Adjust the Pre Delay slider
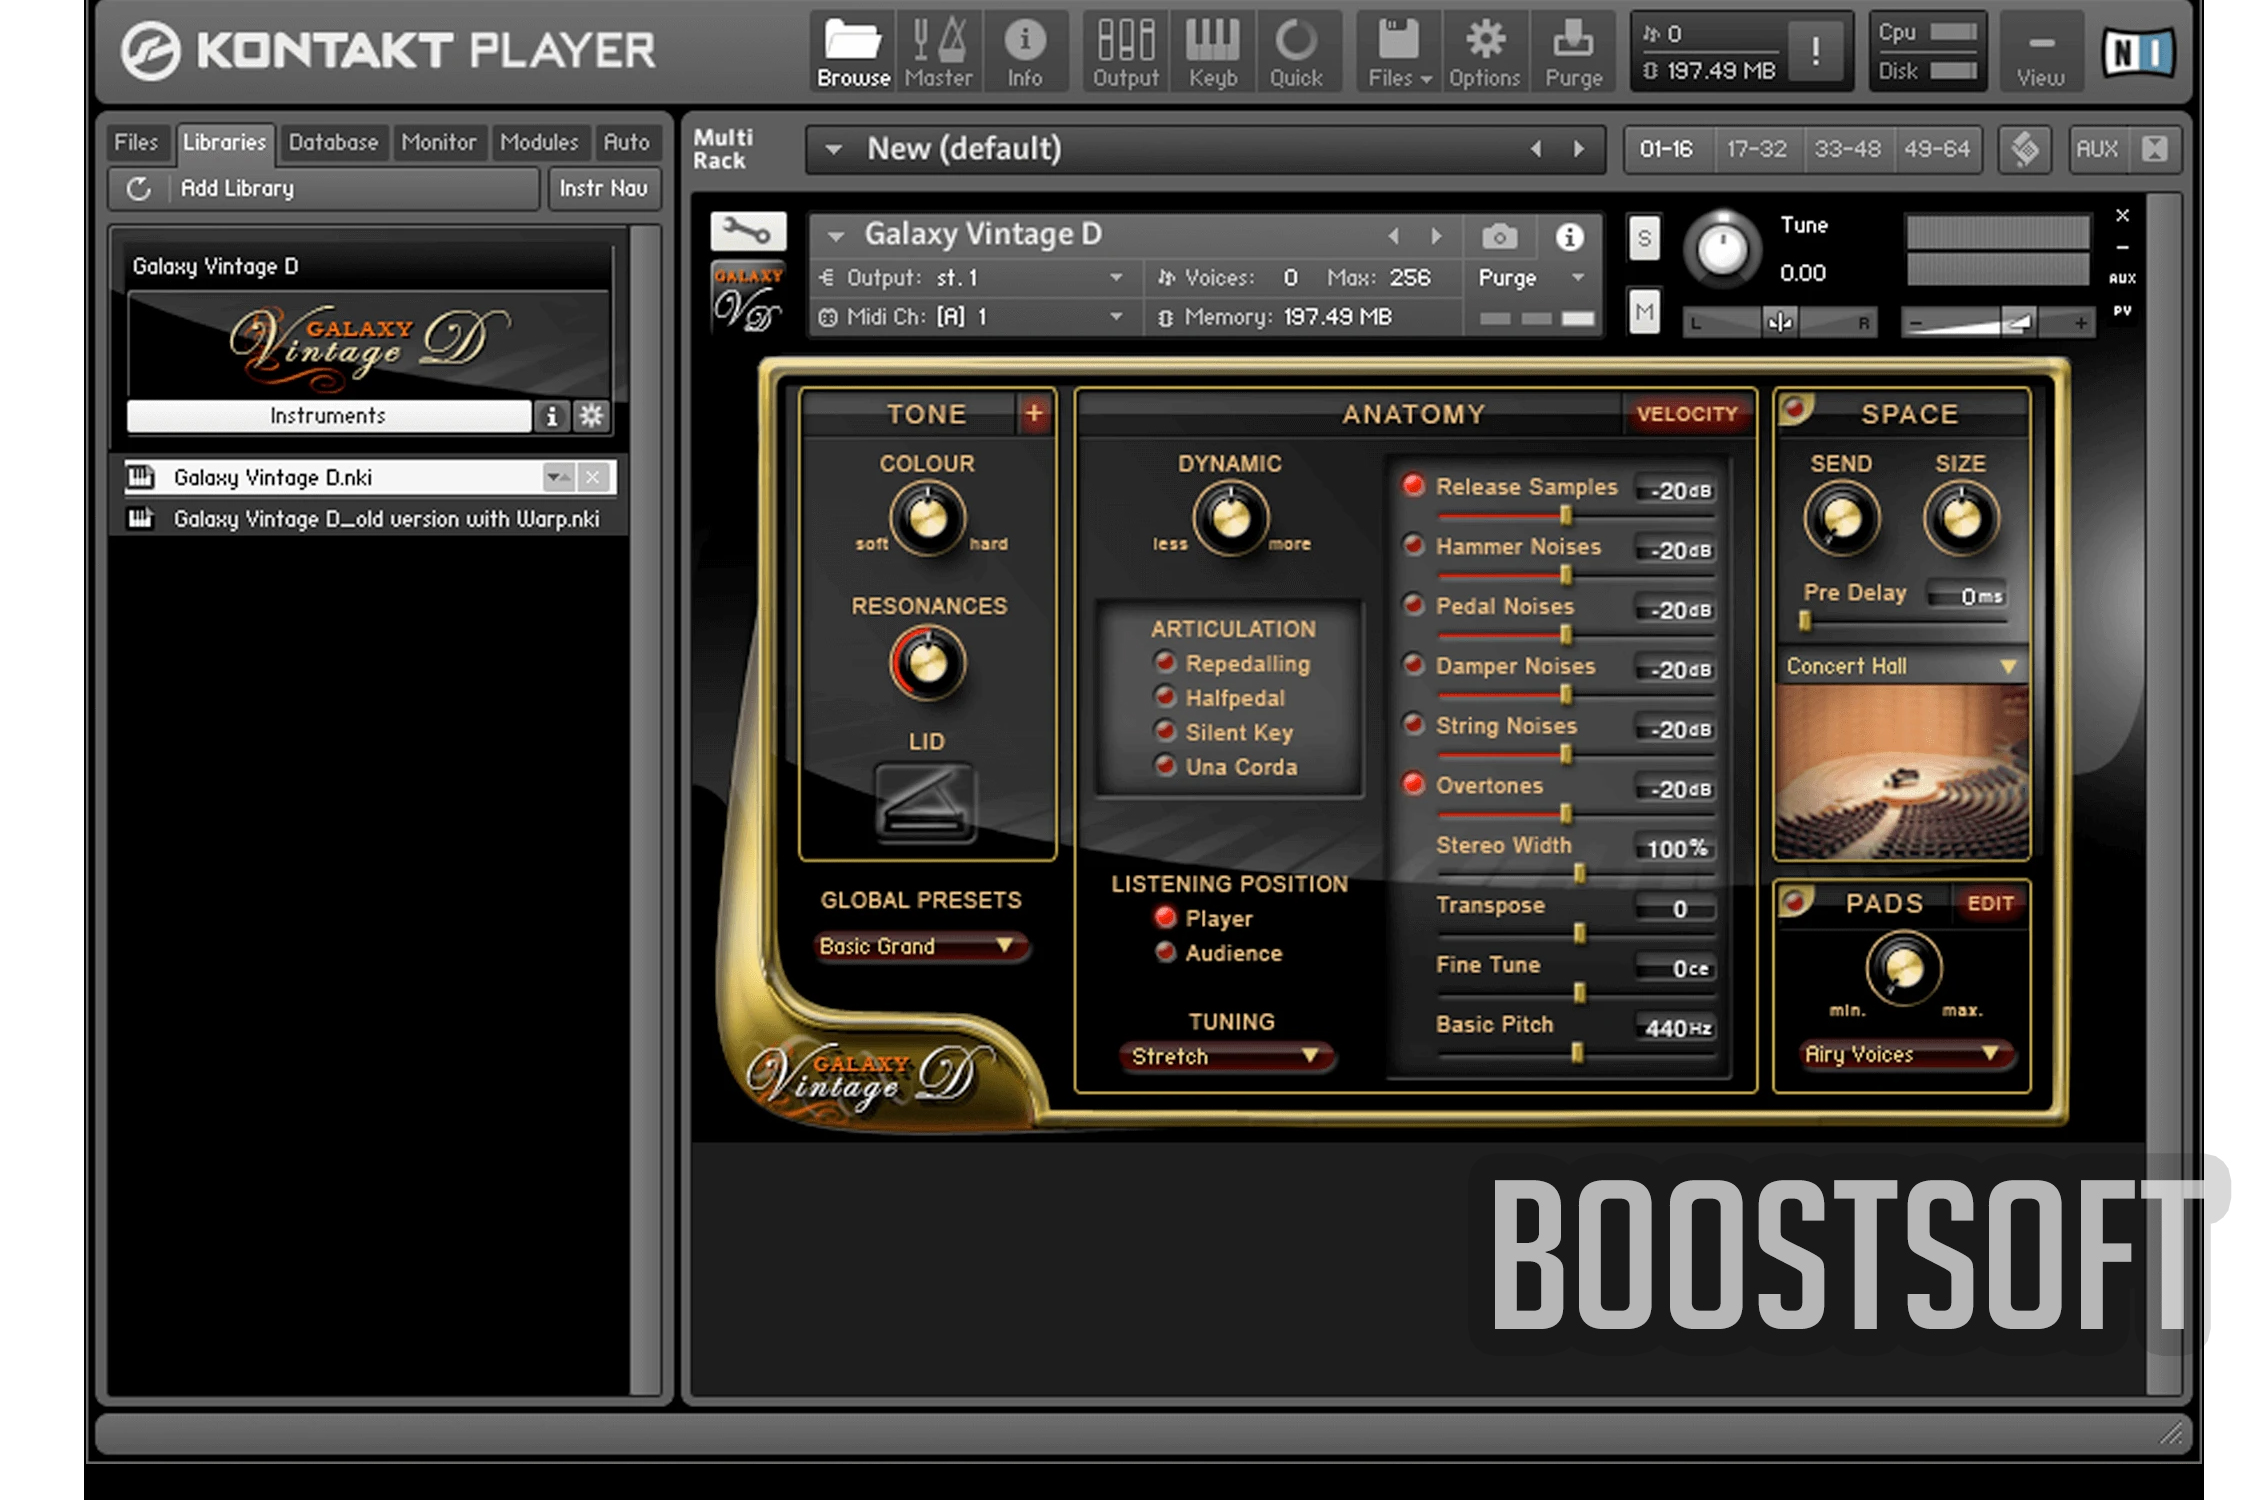This screenshot has height=1500, width=2250. pos(1805,622)
